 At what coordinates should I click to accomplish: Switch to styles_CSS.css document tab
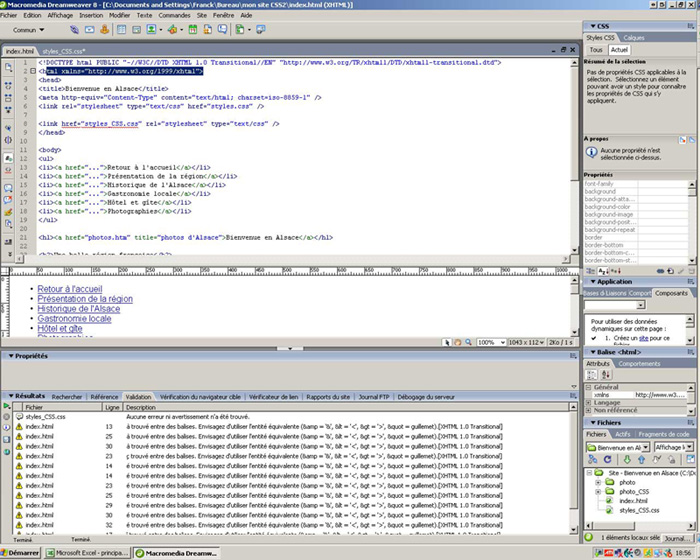(64, 51)
